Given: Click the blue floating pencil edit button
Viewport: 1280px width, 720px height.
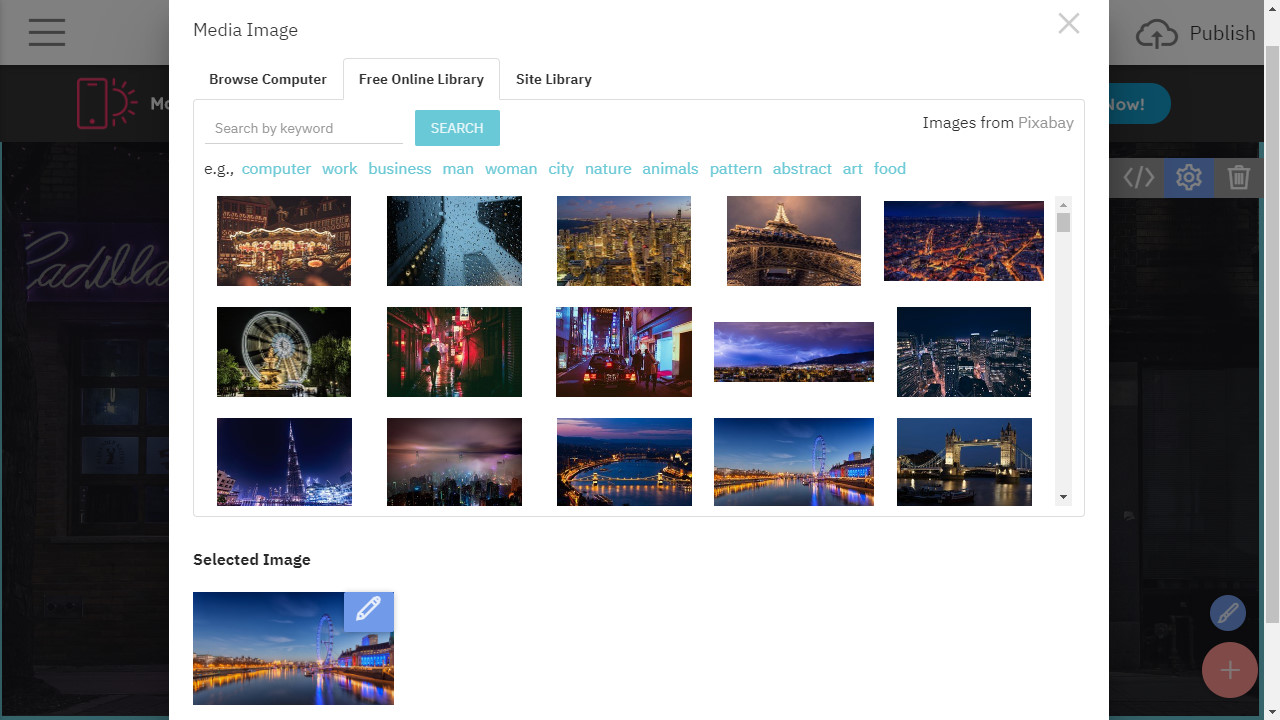Looking at the screenshot, I should 1227,613.
